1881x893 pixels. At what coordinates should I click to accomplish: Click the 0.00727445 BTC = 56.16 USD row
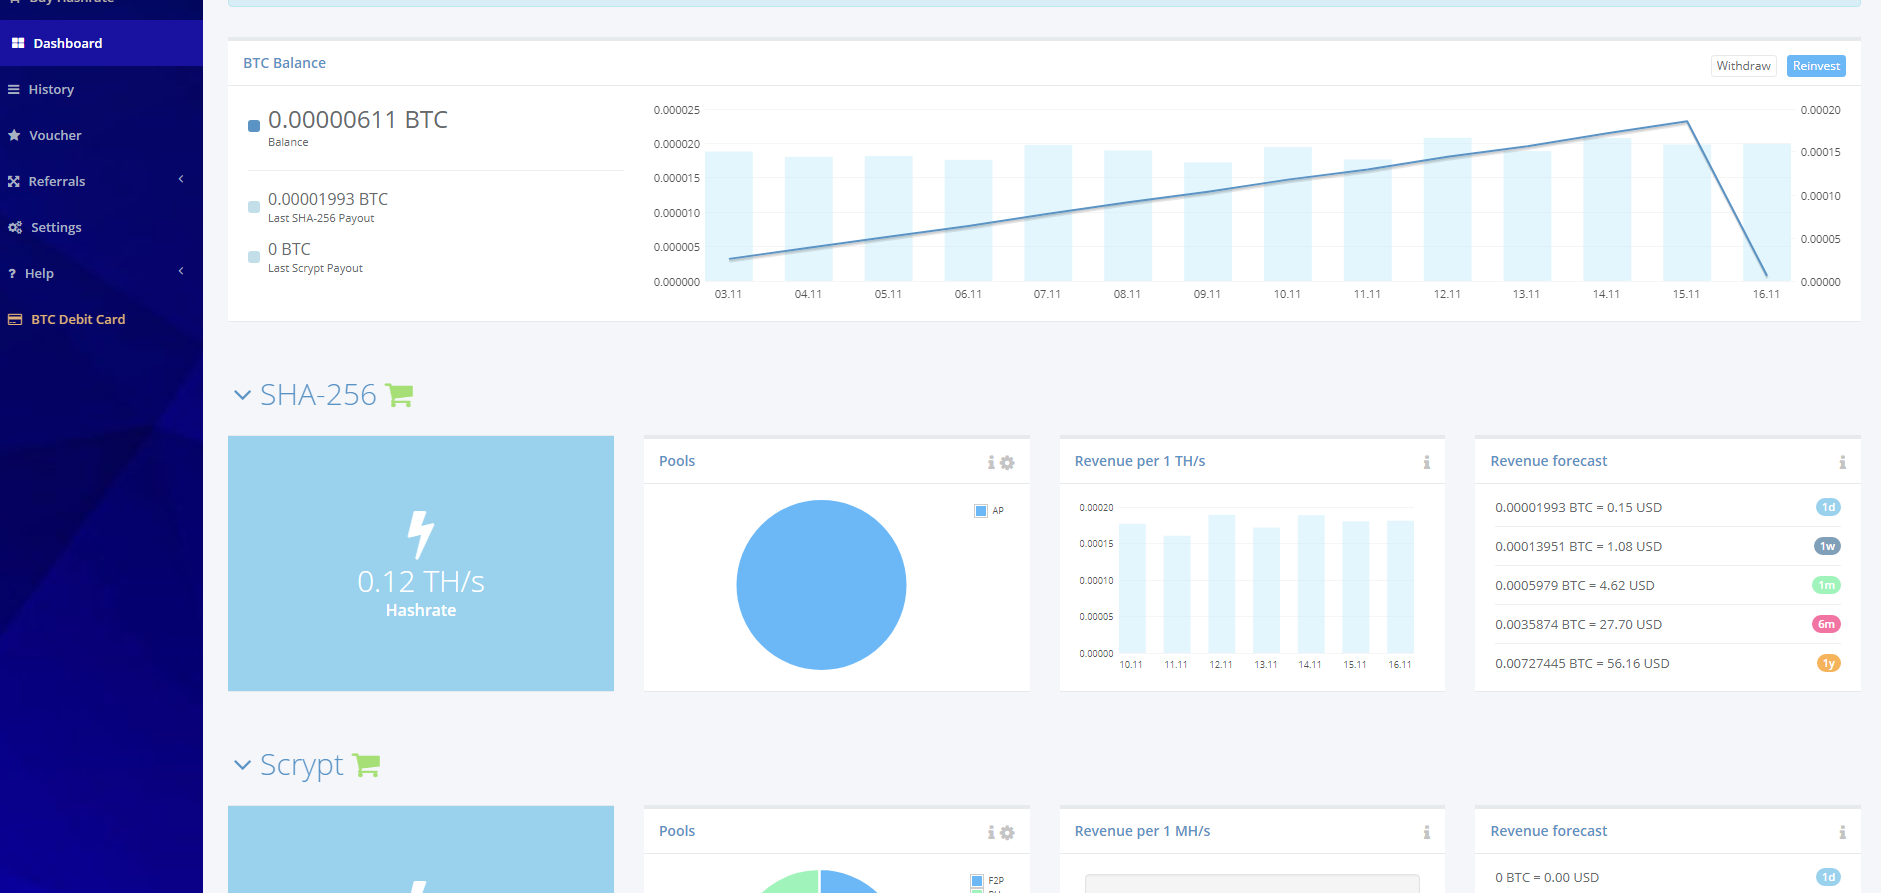pyautogui.click(x=1667, y=663)
